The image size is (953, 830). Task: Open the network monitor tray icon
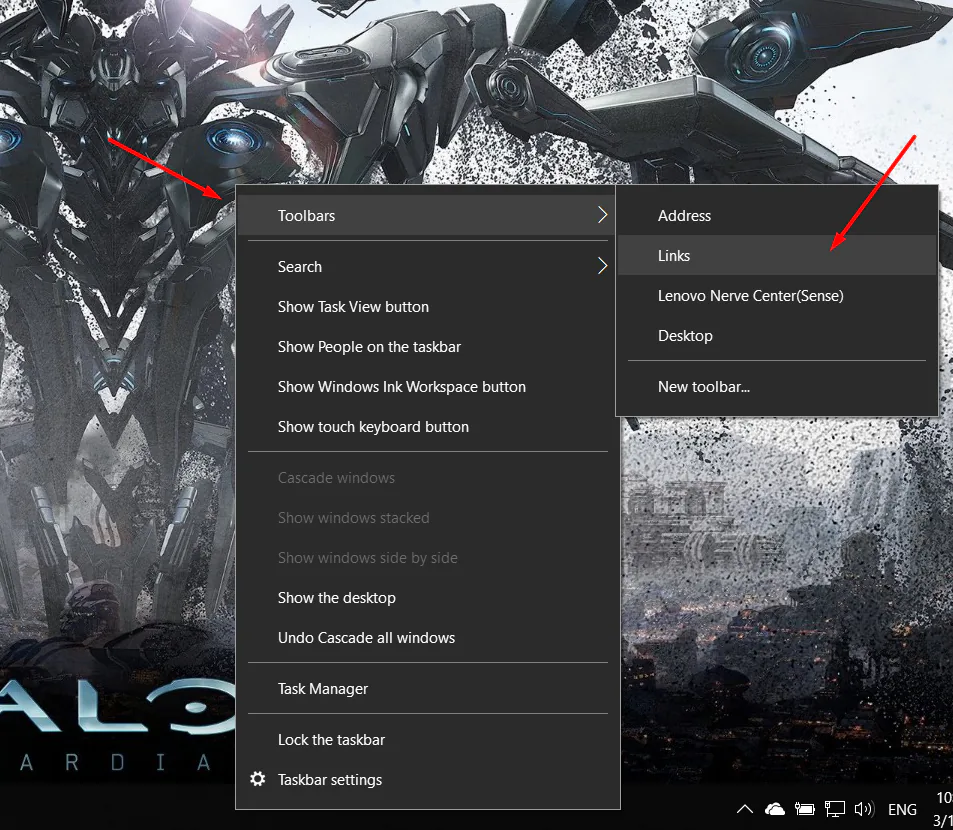click(x=834, y=809)
